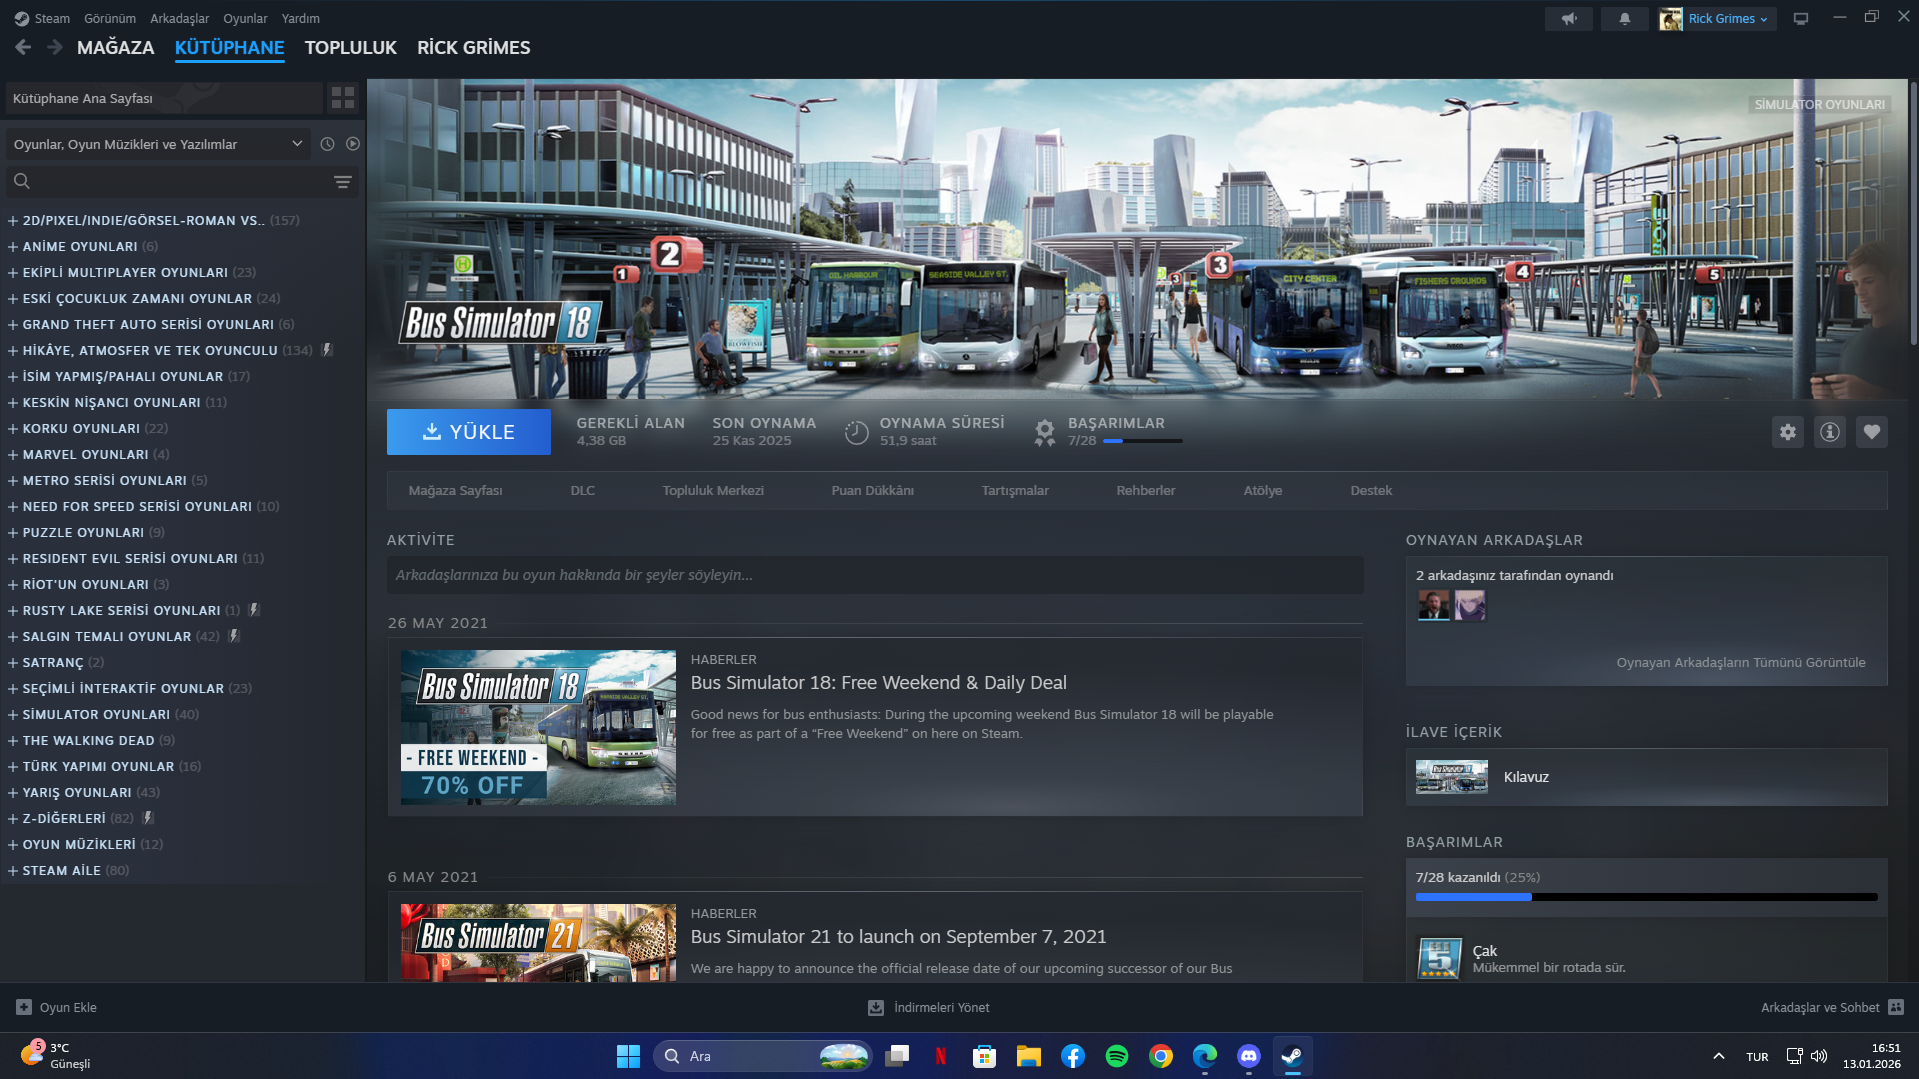Open the game info icon
This screenshot has height=1079, width=1919.
click(1829, 432)
